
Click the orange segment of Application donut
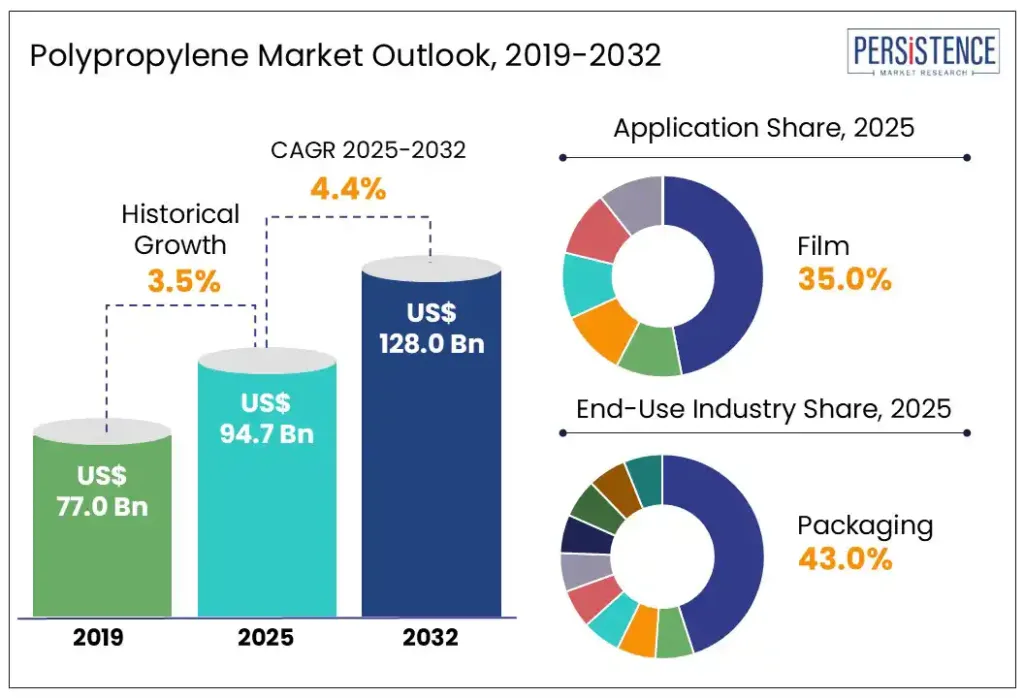point(604,330)
